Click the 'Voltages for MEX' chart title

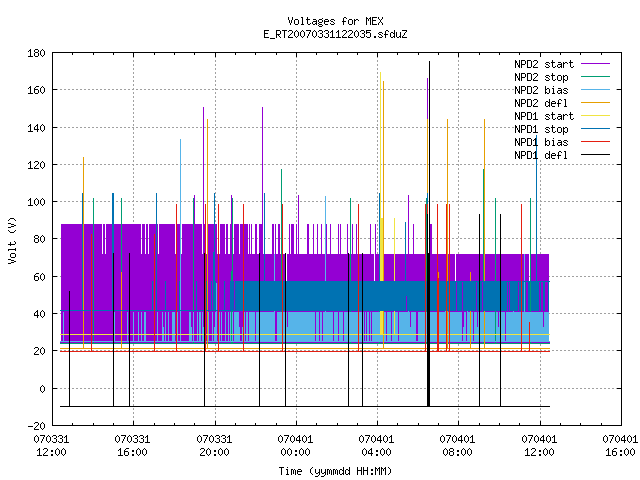335,21
